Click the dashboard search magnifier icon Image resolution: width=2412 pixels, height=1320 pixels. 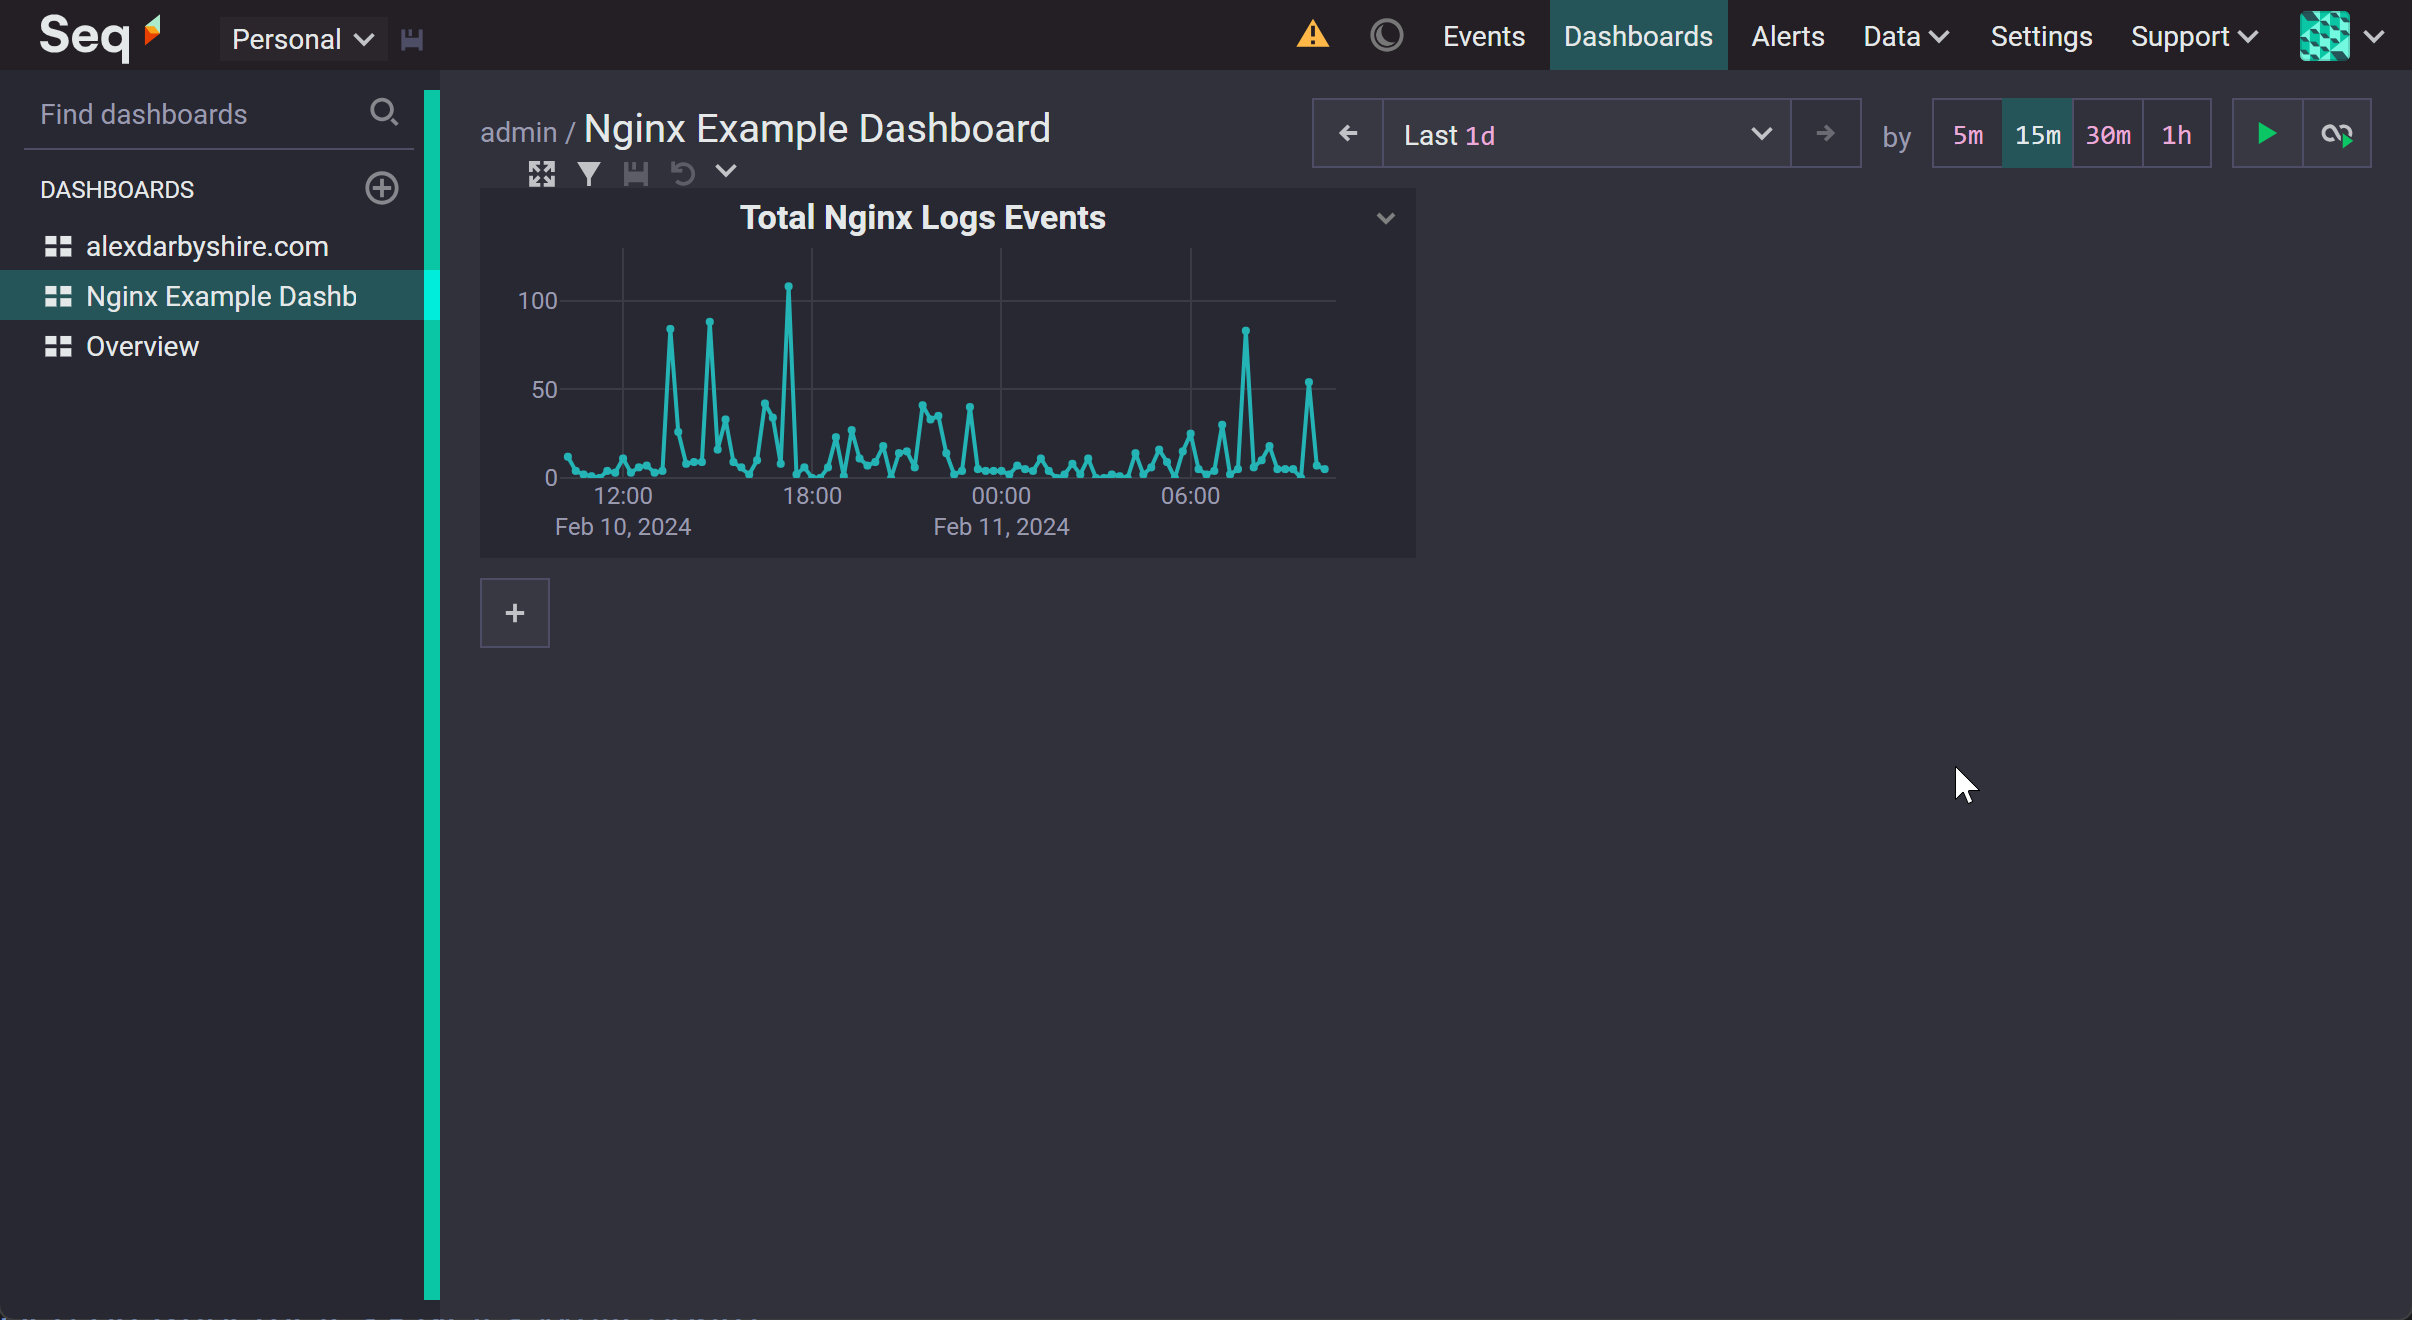[x=384, y=113]
